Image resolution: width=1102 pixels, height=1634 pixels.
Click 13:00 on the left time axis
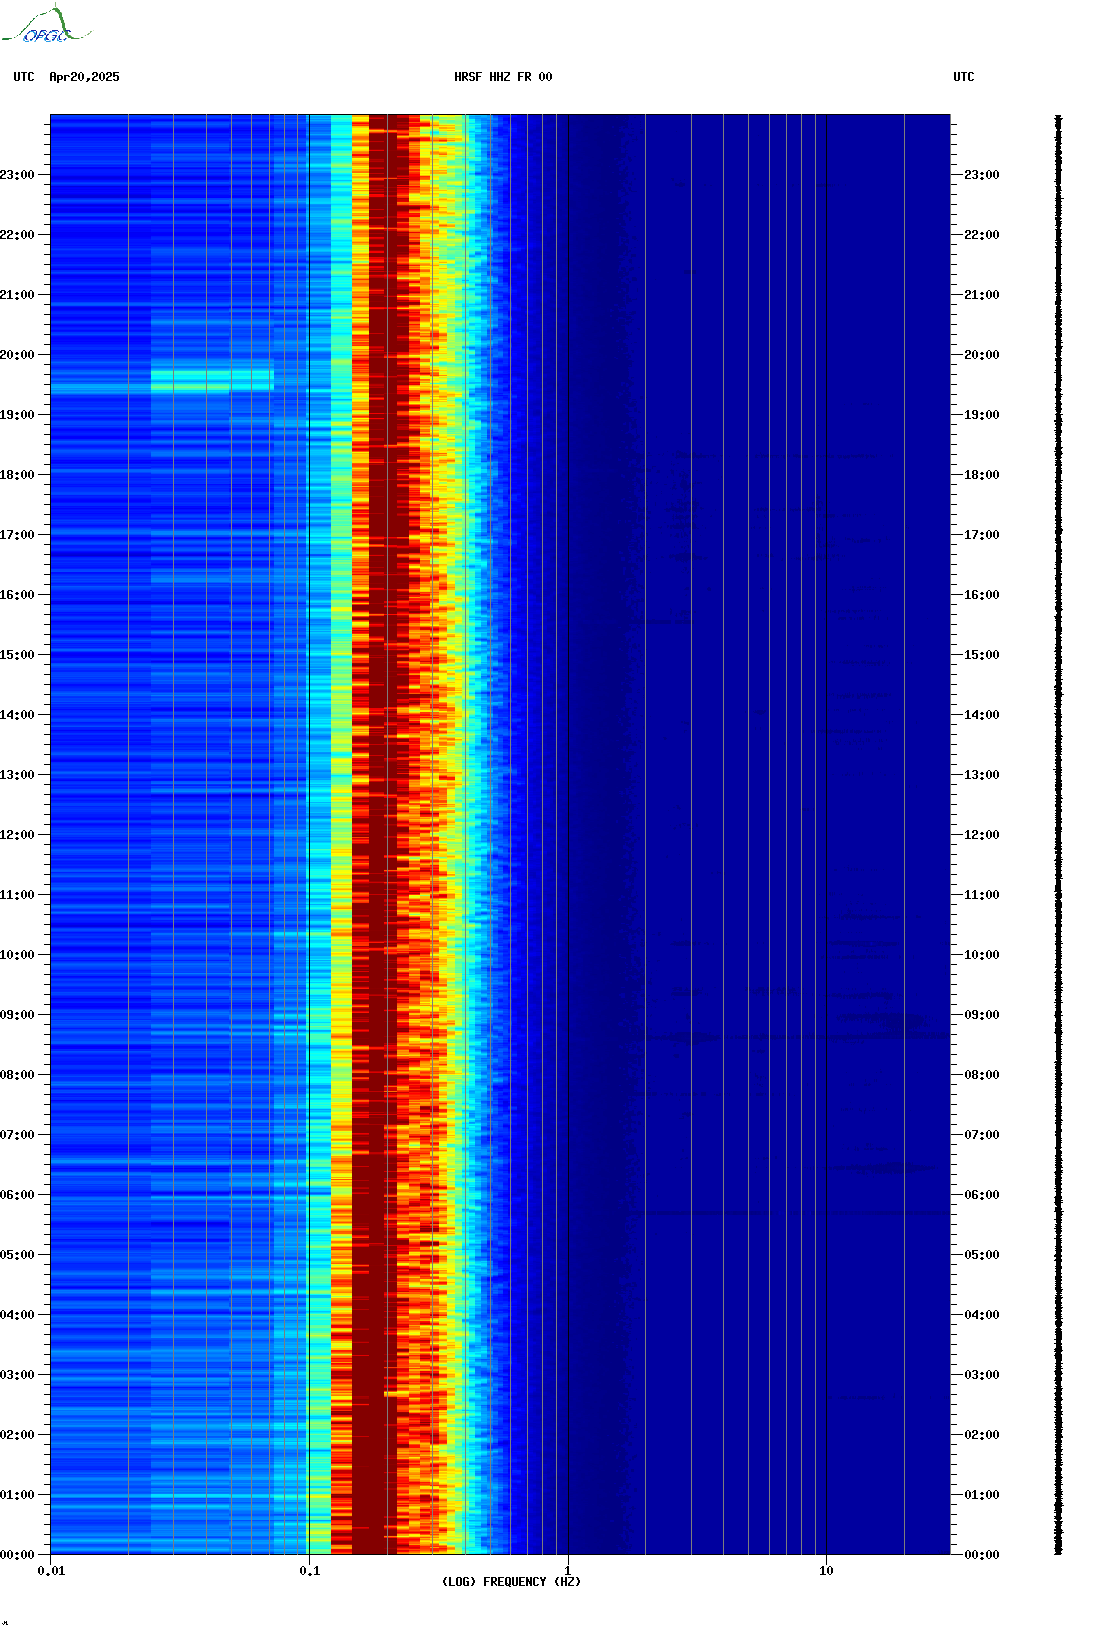pos(17,775)
